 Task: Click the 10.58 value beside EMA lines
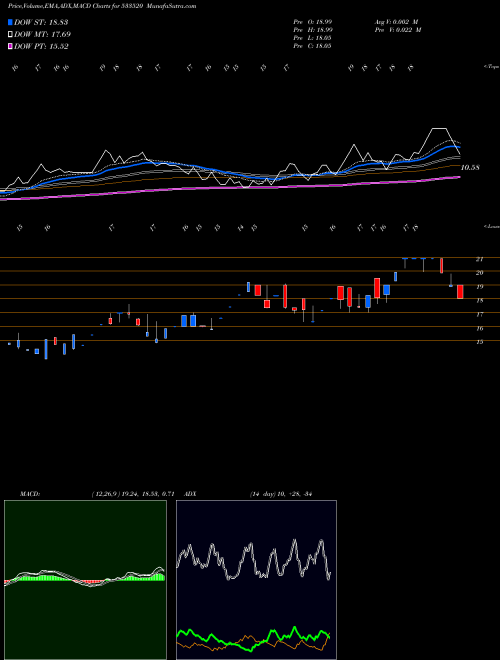coord(470,168)
